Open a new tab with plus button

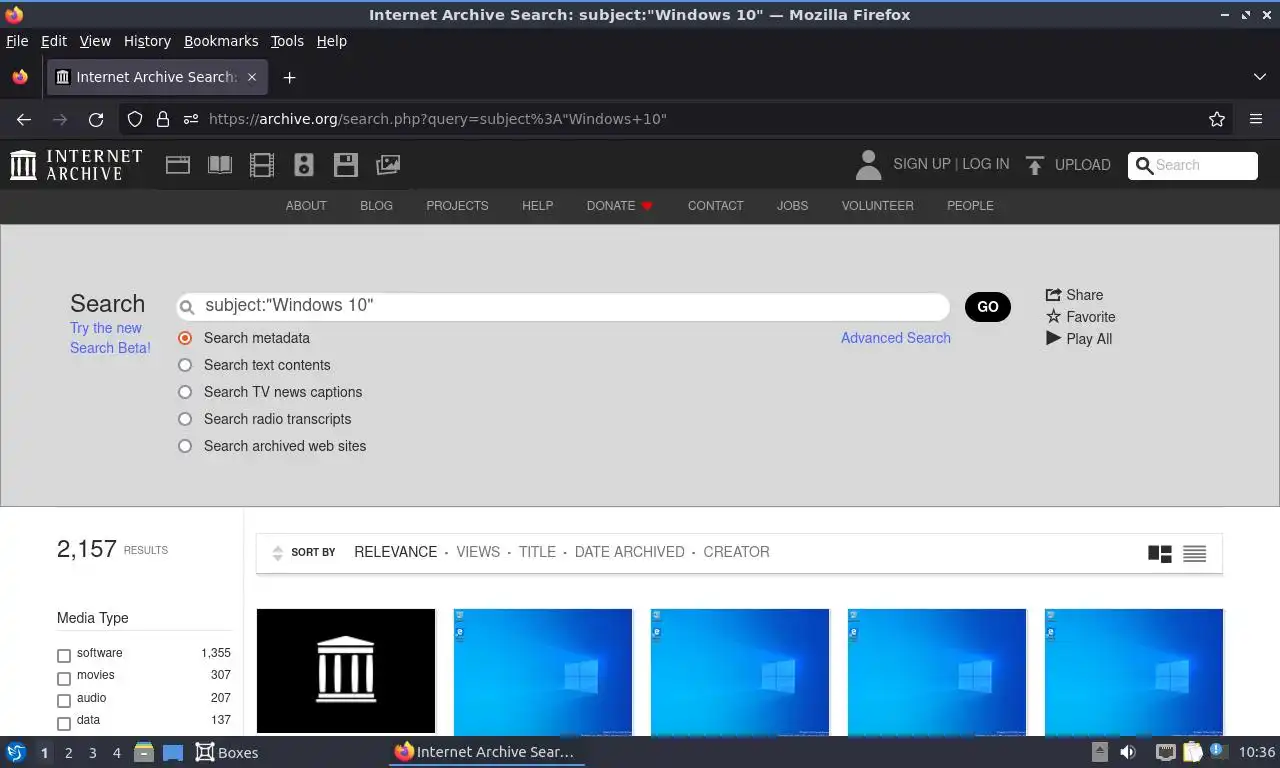tap(289, 77)
